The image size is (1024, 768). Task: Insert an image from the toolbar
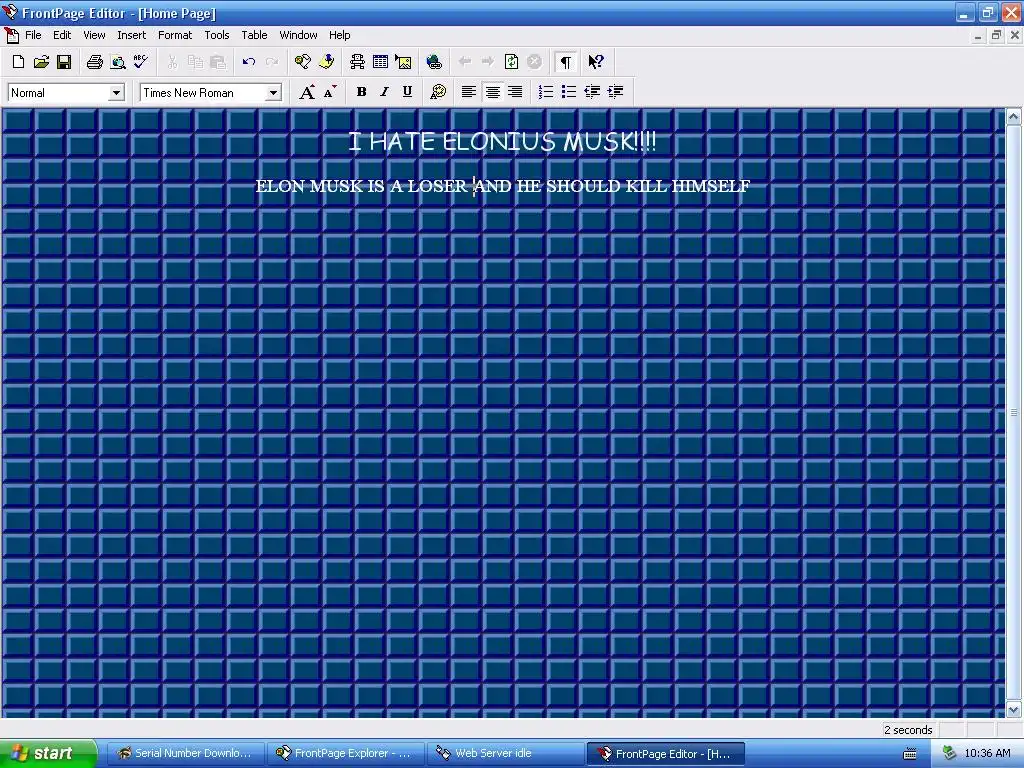coord(404,62)
